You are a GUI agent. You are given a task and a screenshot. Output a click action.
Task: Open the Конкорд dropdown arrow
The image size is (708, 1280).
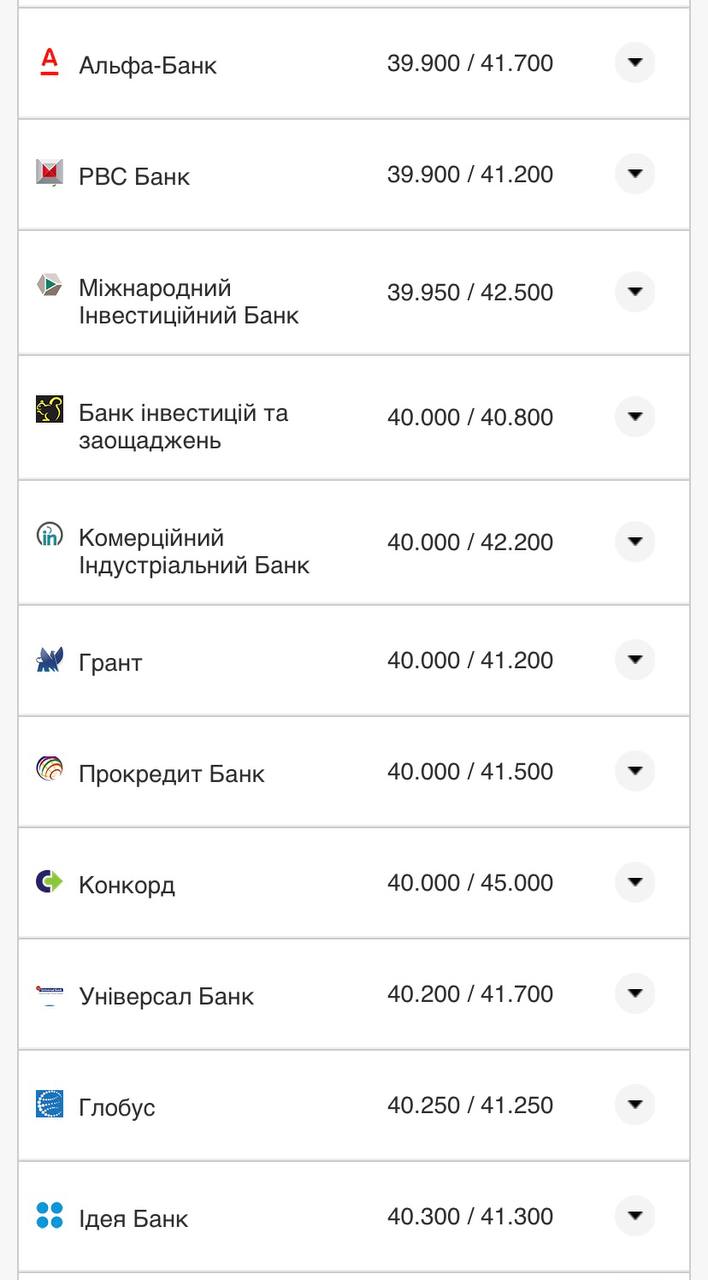point(634,883)
